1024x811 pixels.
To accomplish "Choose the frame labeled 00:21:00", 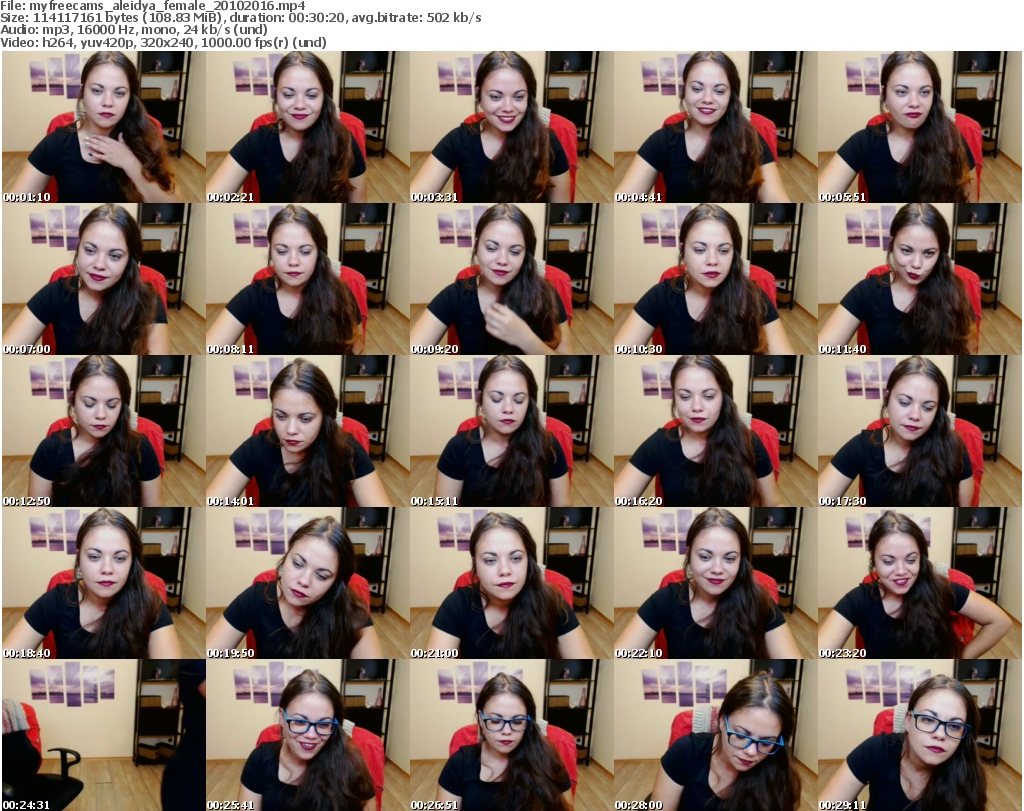I will pos(511,583).
